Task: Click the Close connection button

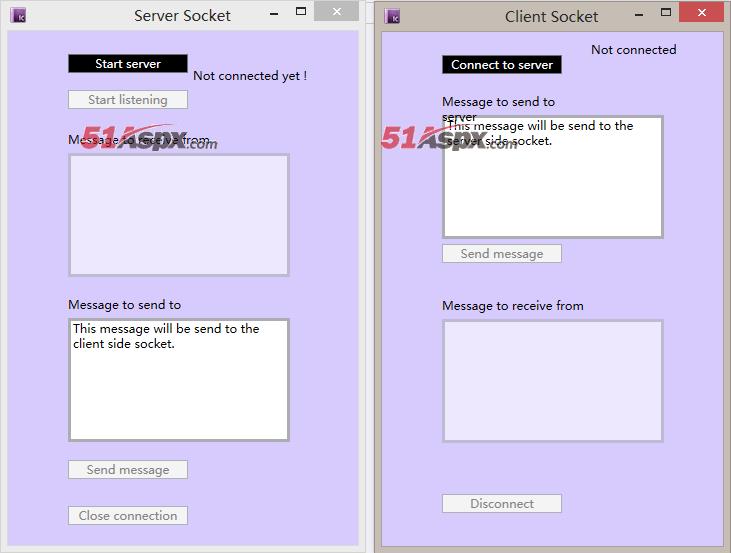Action: click(x=128, y=515)
